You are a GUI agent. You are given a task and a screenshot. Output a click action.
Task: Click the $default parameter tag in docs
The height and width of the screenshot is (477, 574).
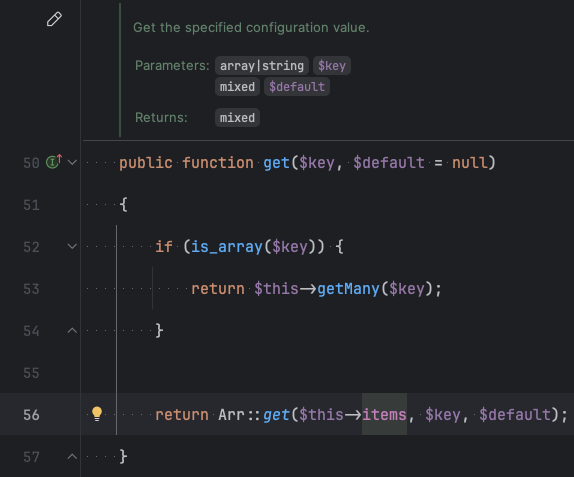[x=297, y=87]
